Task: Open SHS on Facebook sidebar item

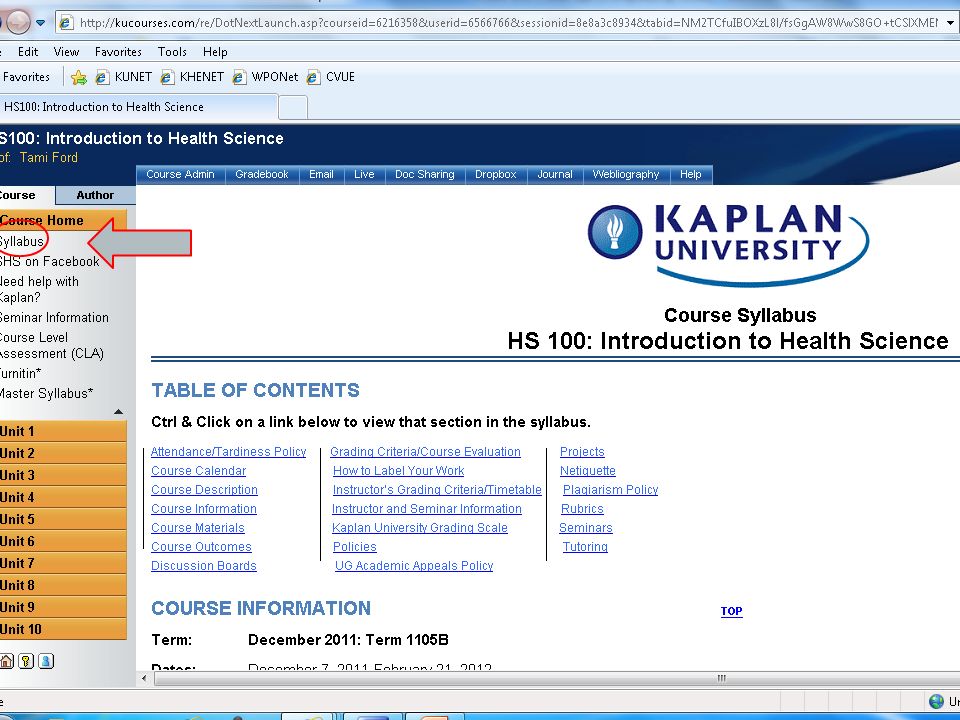Action: [x=50, y=261]
